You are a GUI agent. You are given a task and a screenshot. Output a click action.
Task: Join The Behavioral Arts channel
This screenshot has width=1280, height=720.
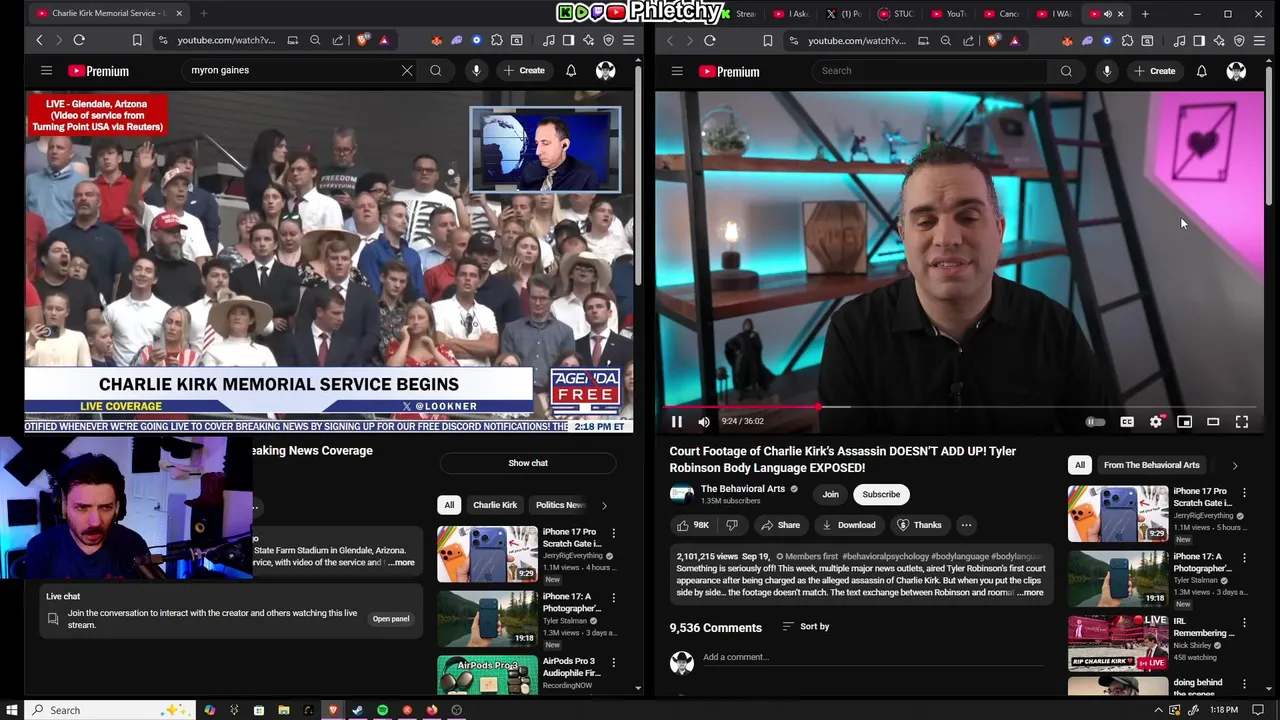tap(830, 494)
